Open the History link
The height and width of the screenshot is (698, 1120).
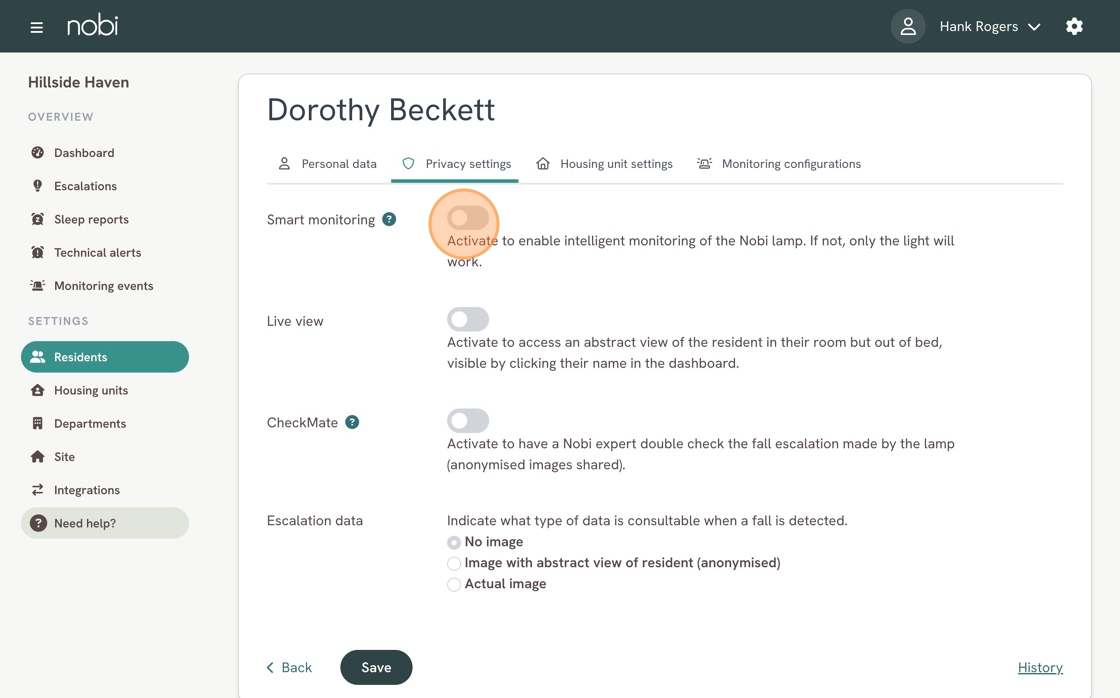pyautogui.click(x=1040, y=667)
